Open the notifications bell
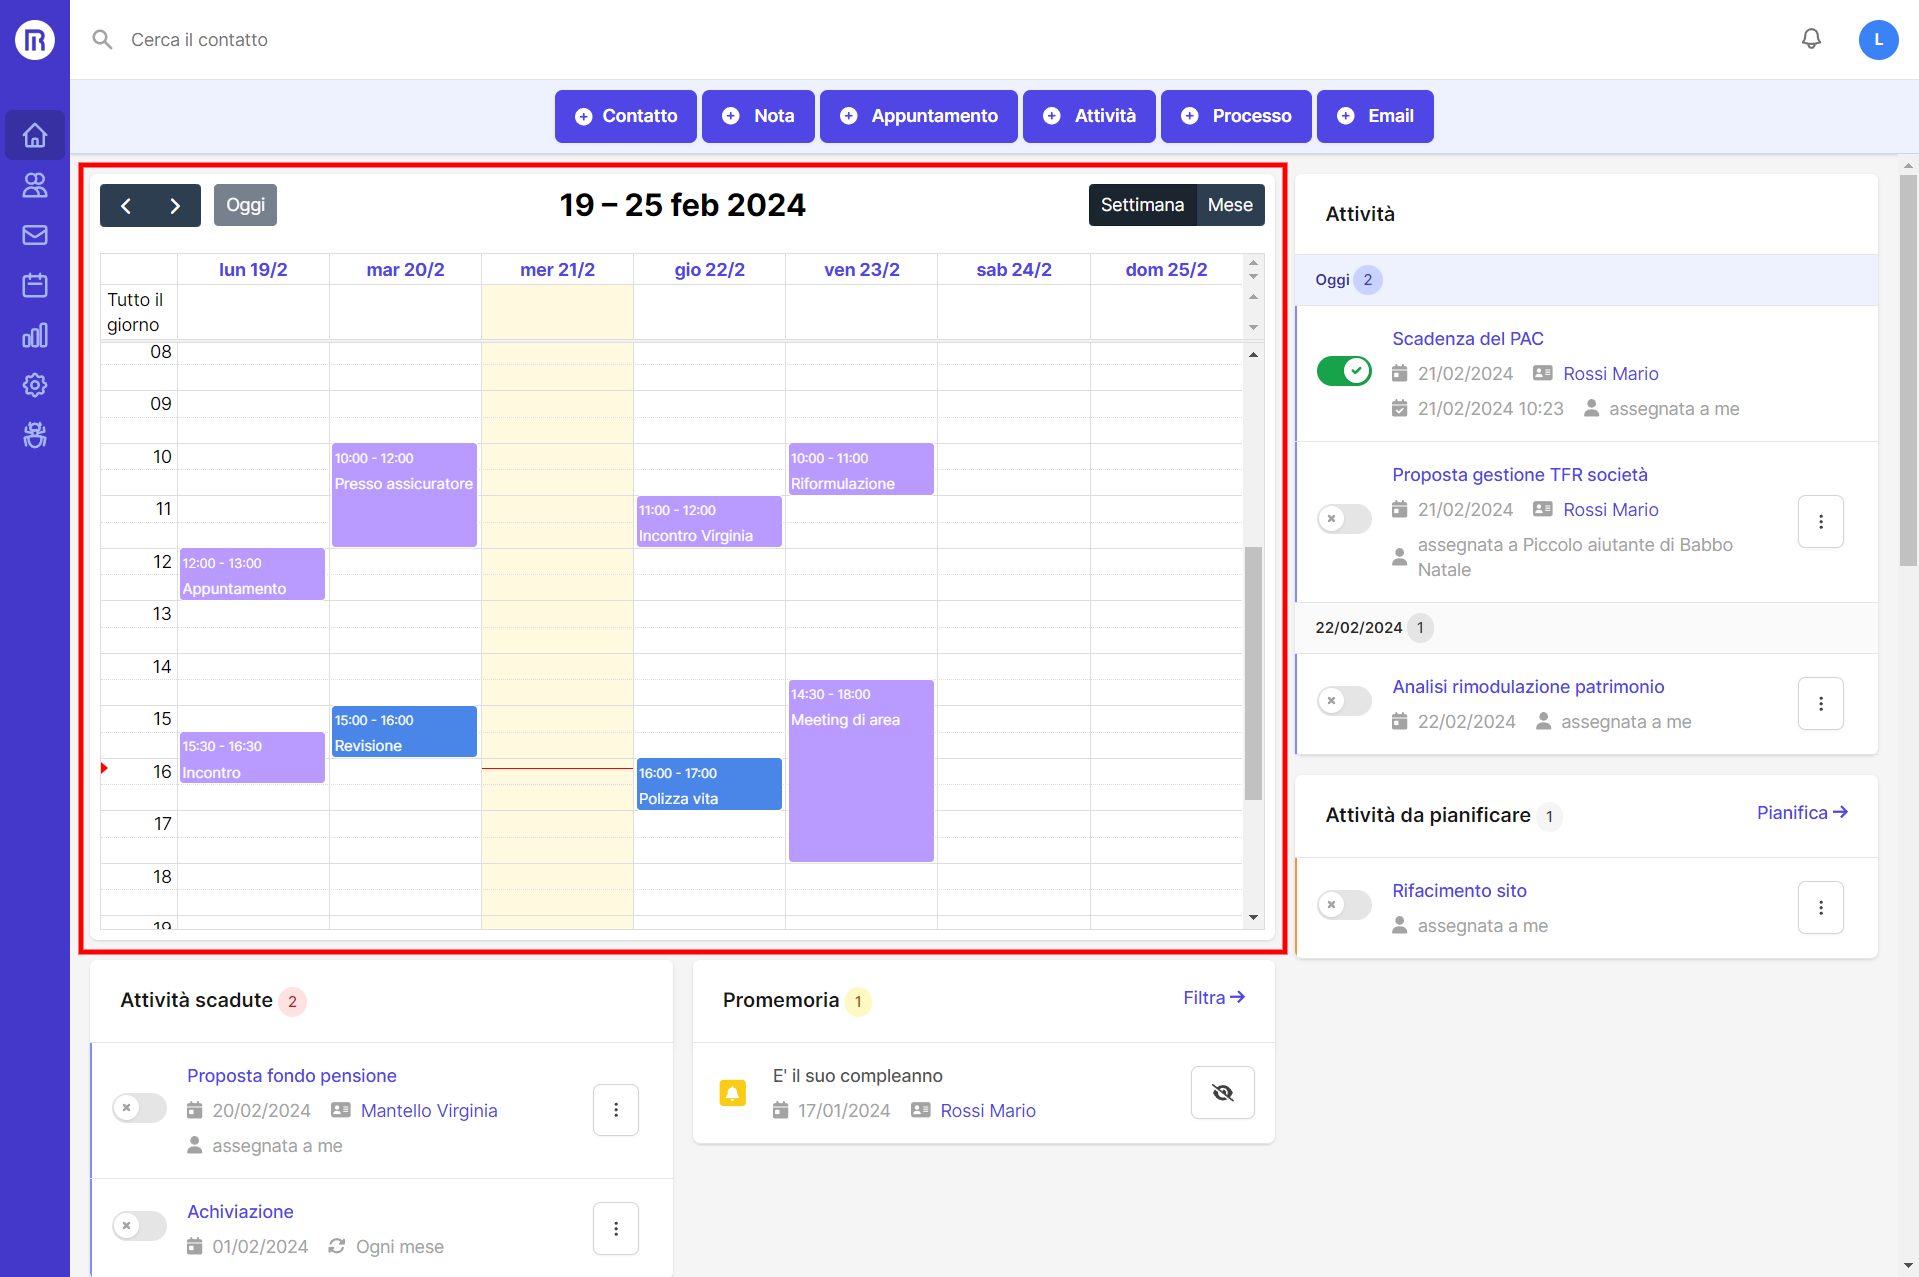1919x1277 pixels. 1811,39
